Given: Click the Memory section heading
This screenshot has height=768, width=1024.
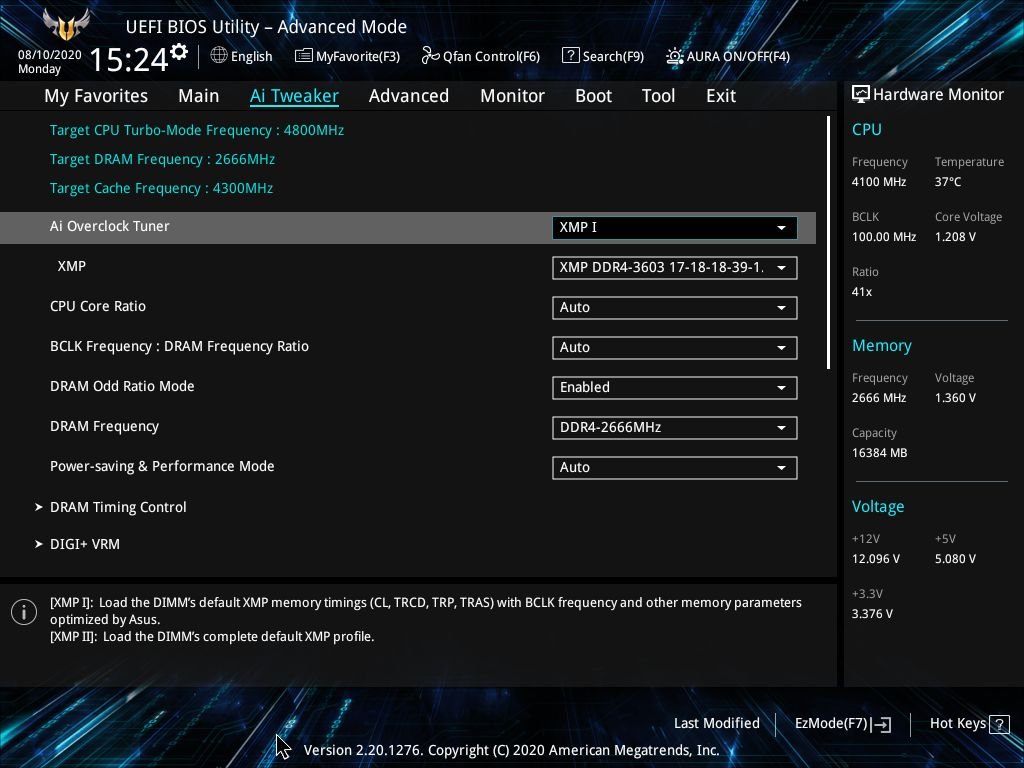Looking at the screenshot, I should 882,345.
